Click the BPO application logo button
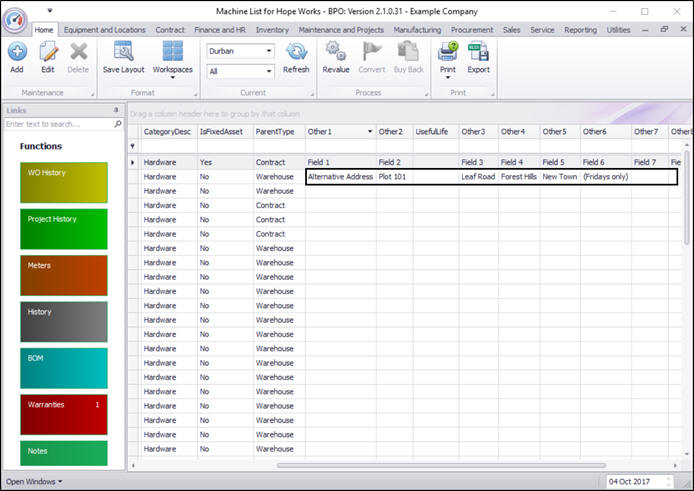 15,20
